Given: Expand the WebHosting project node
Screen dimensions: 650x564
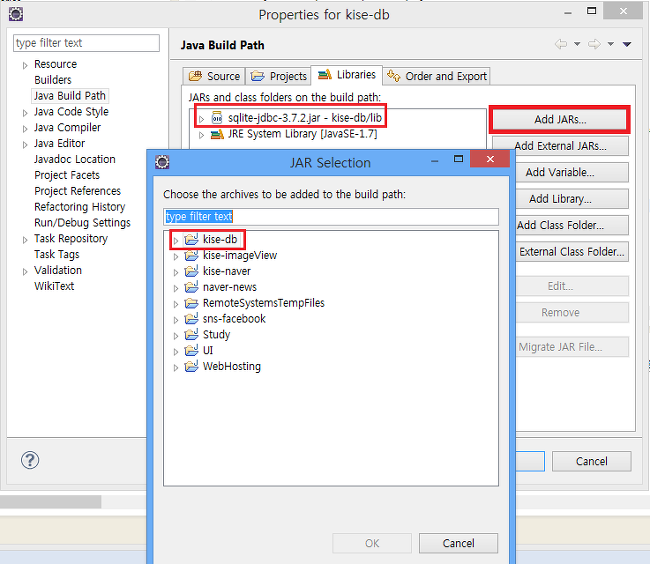Looking at the screenshot, I should (x=176, y=368).
